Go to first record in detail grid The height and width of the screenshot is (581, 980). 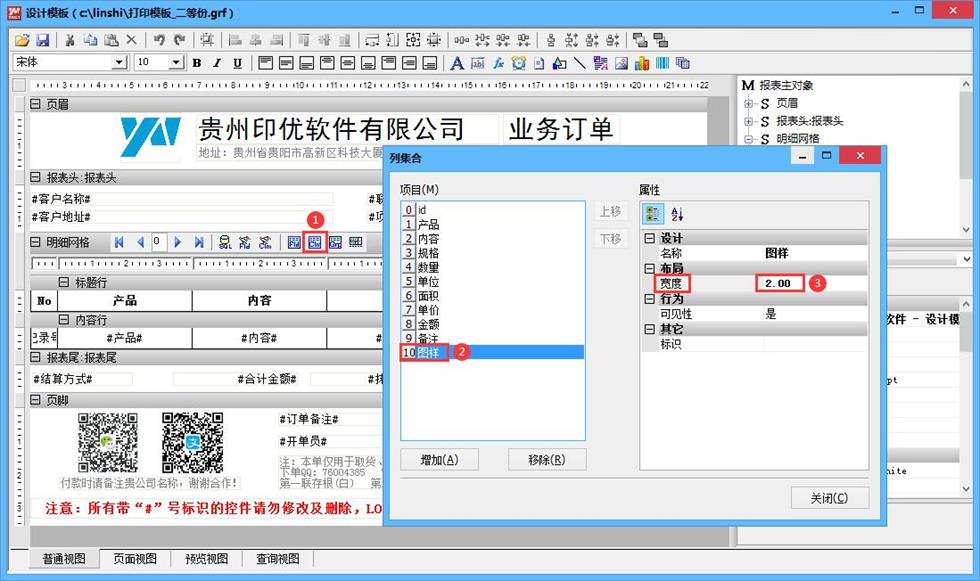point(119,242)
